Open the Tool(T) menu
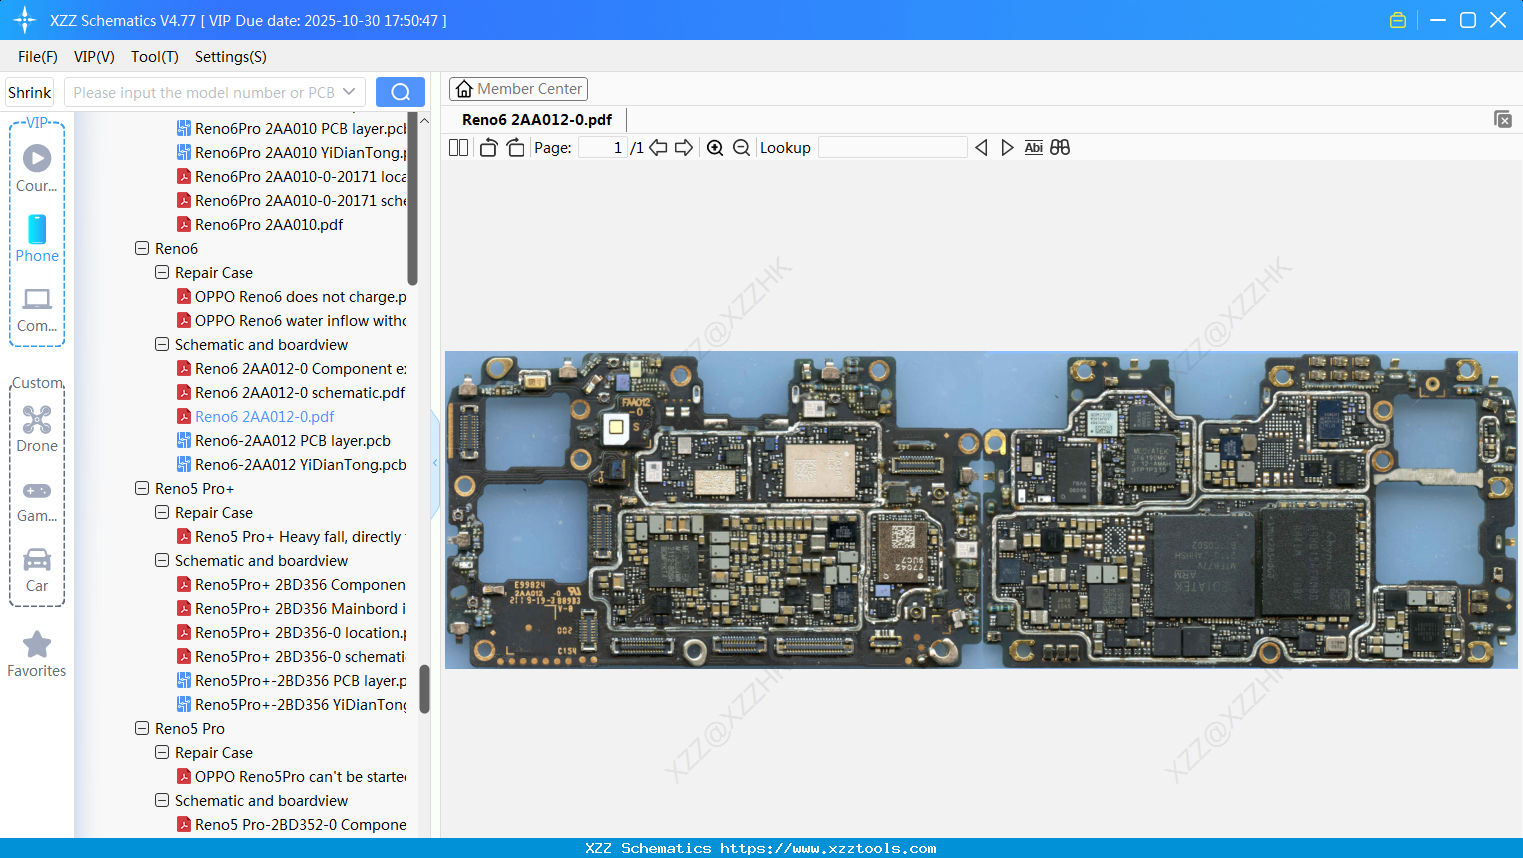 pos(155,57)
